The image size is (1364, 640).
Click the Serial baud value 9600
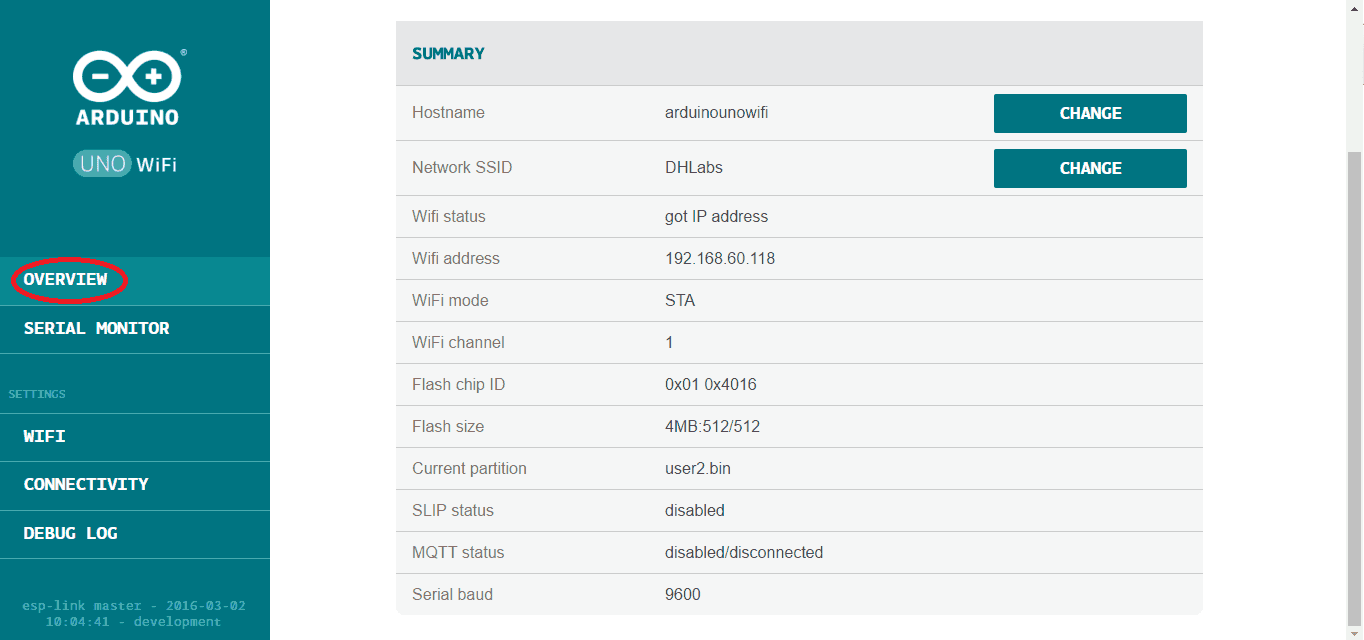[682, 595]
